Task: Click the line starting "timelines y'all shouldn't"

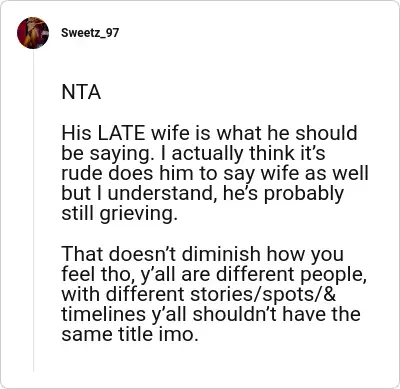Action: (x=211, y=314)
